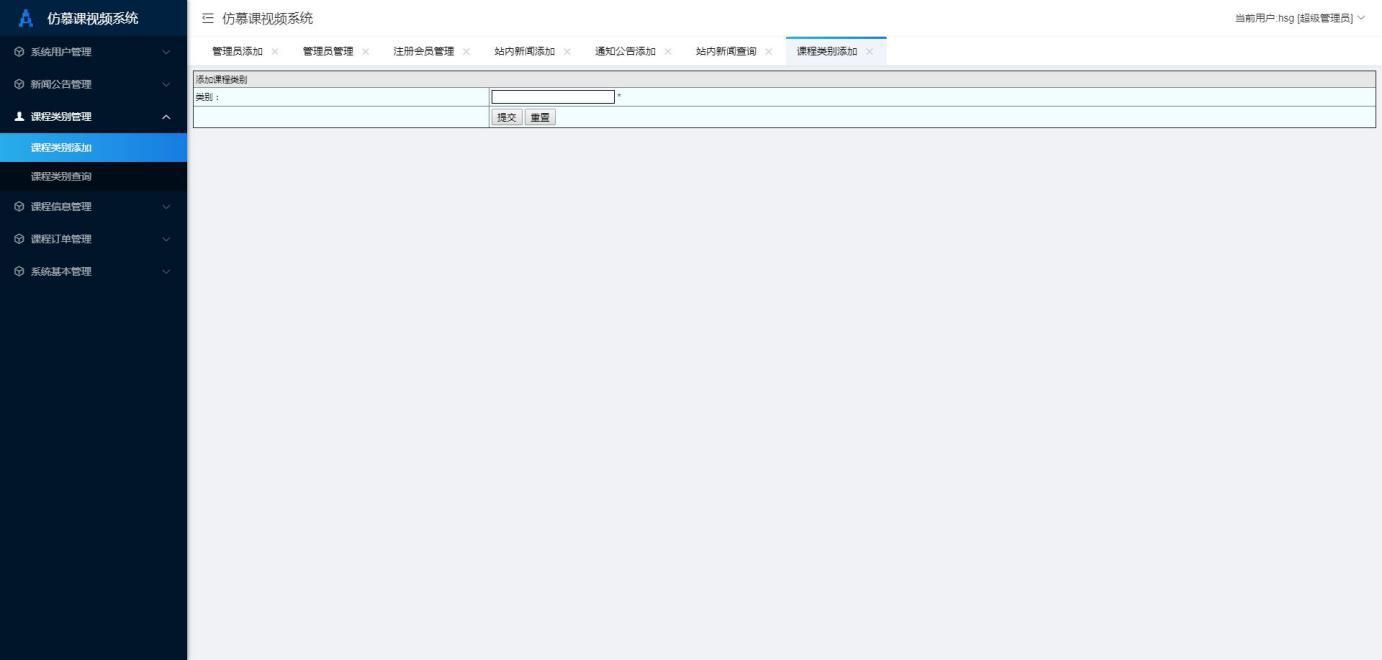Click the 重置 reset button

540,117
